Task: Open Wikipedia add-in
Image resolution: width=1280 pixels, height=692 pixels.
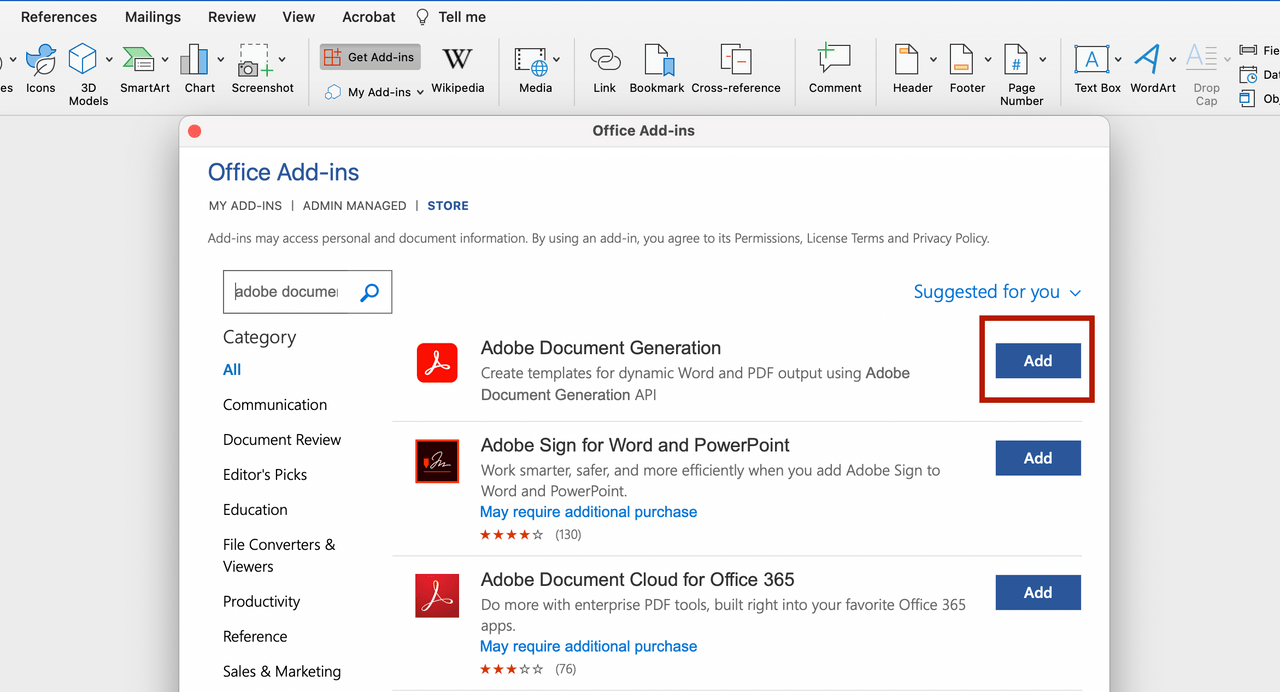Action: coord(457,68)
